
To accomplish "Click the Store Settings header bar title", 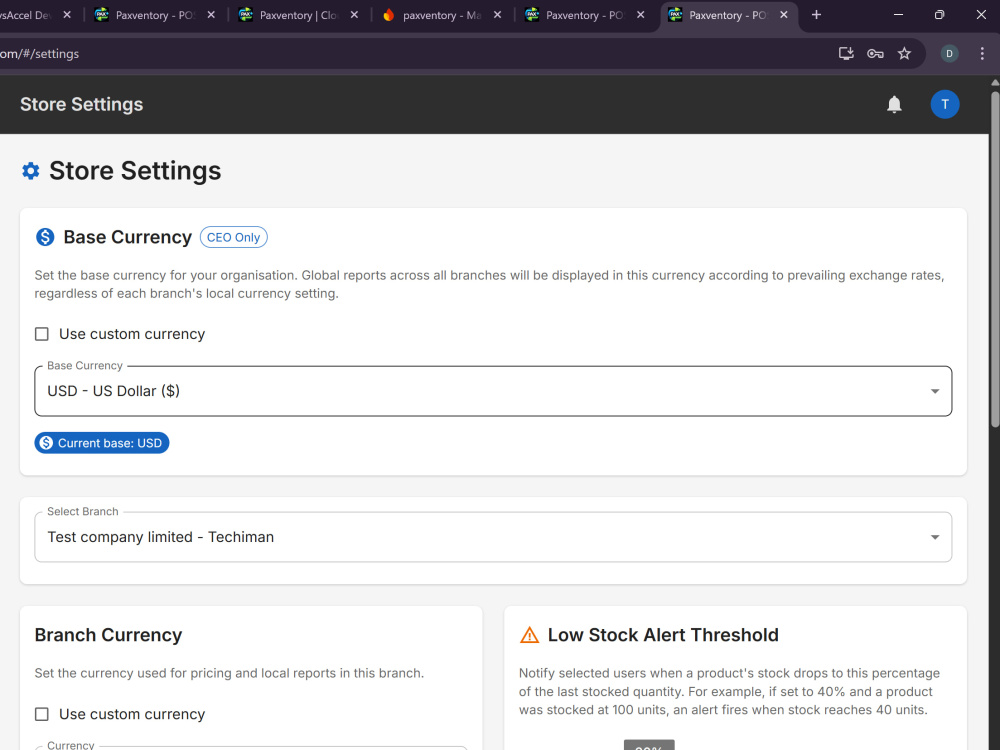I will click(82, 104).
